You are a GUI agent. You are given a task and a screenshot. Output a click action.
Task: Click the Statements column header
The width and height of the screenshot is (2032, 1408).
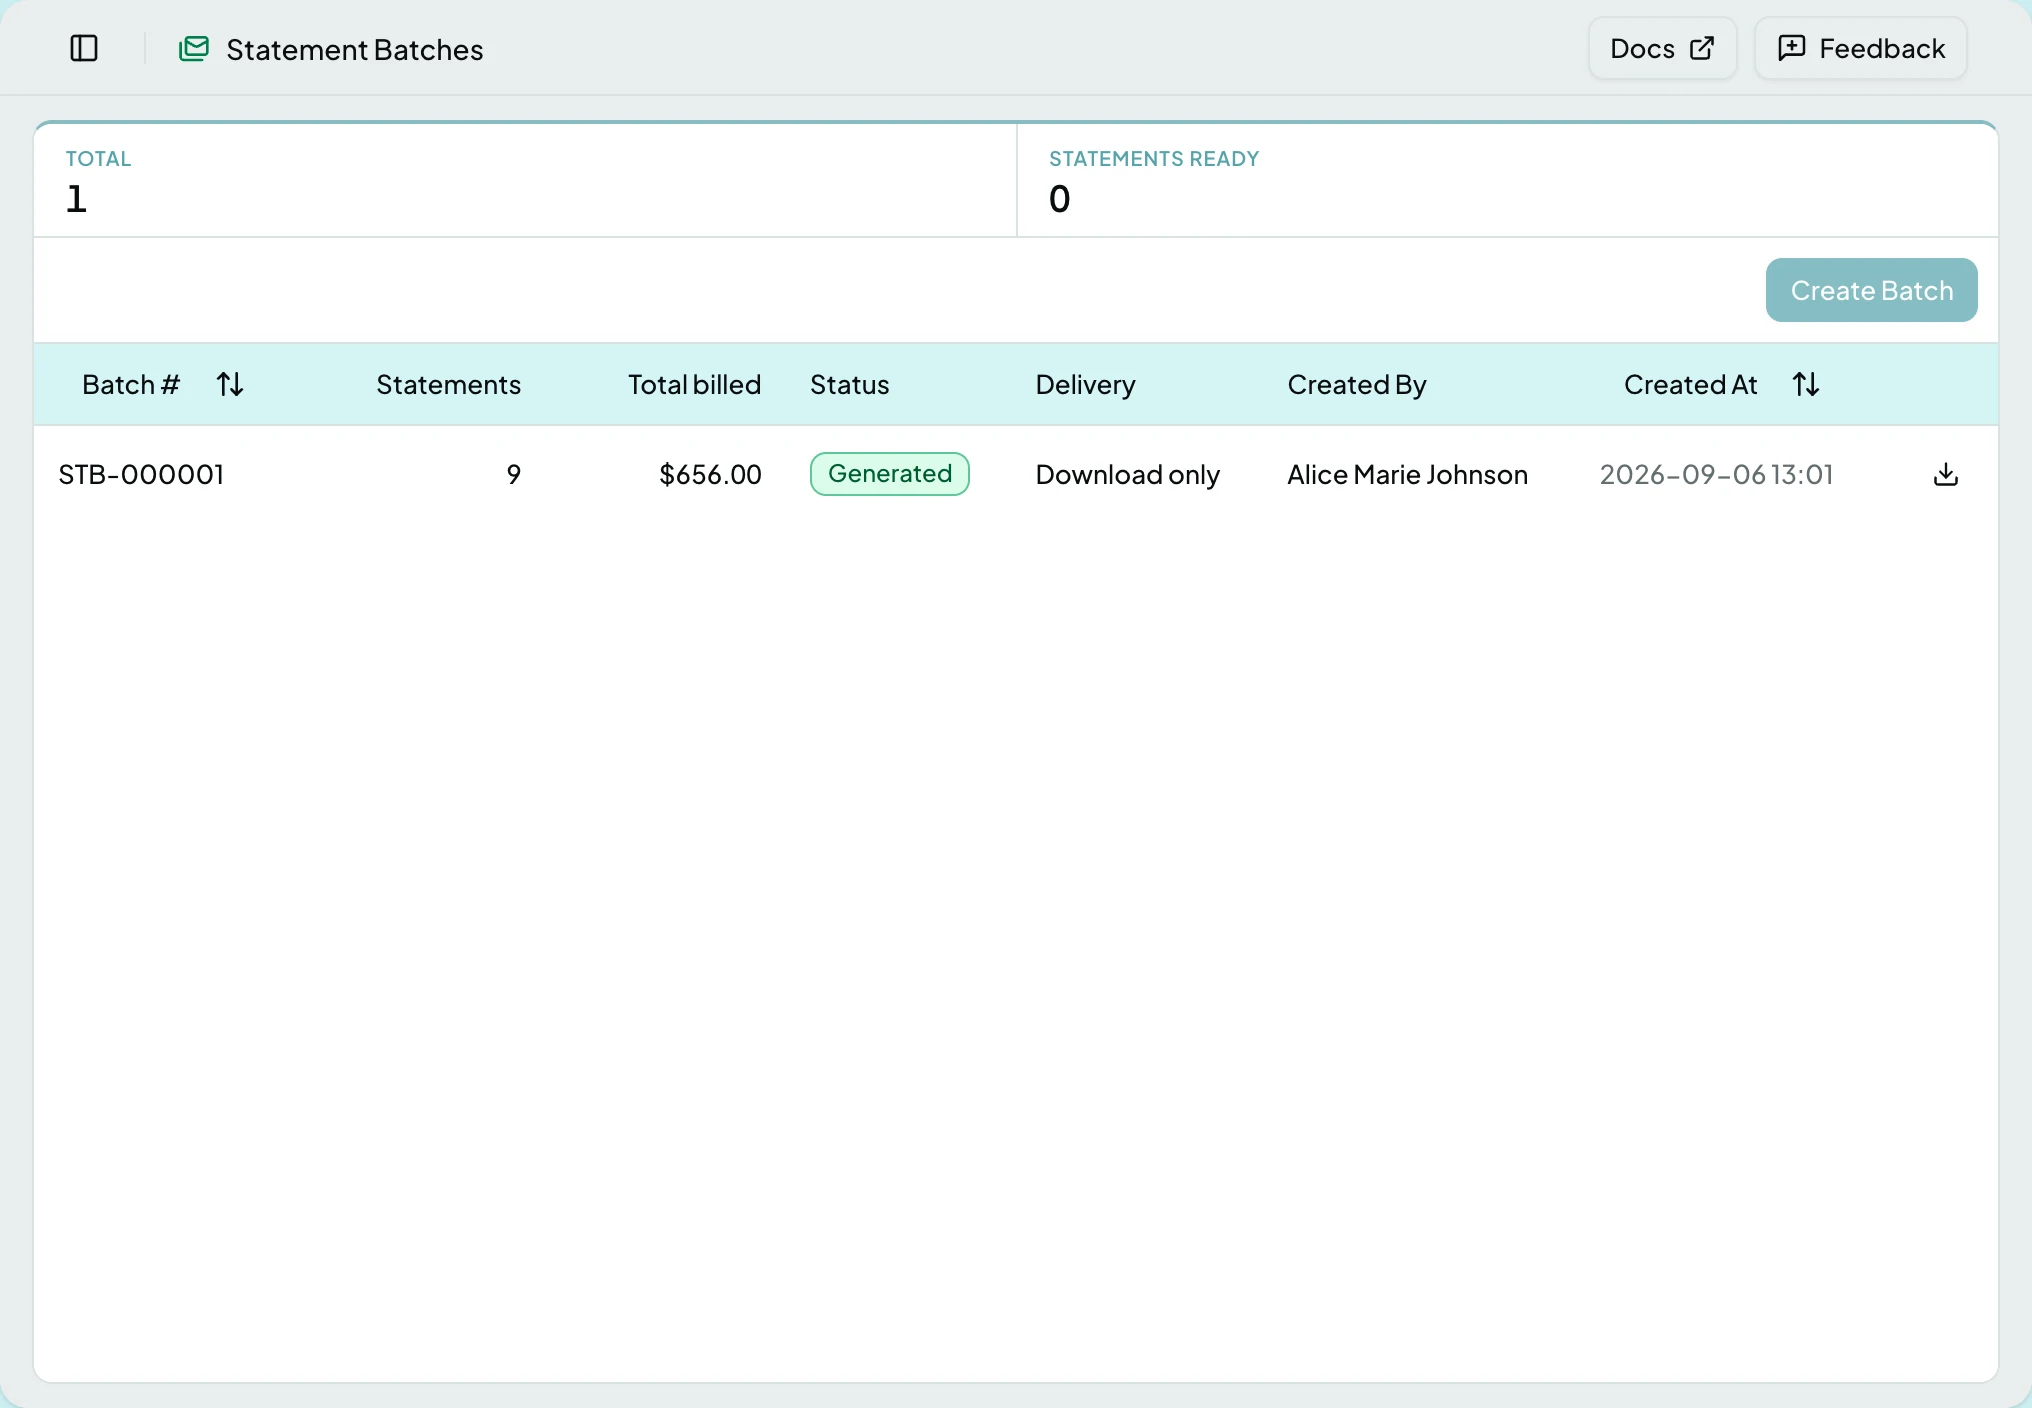click(448, 385)
